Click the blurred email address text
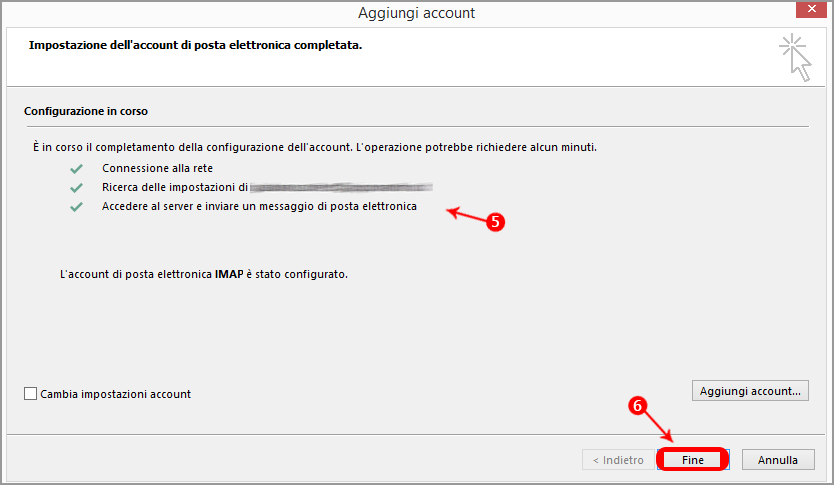The image size is (834, 485). 341,187
